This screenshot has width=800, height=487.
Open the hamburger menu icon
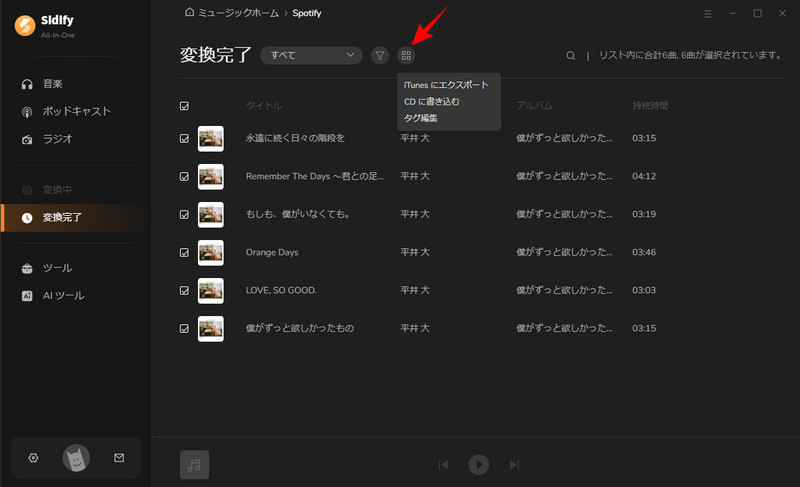coord(708,14)
